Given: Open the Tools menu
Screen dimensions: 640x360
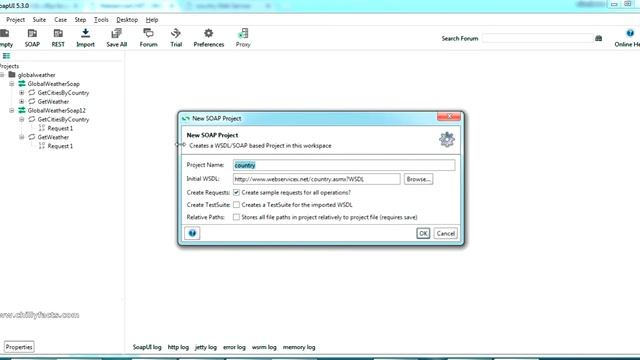Looking at the screenshot, I should (101, 20).
